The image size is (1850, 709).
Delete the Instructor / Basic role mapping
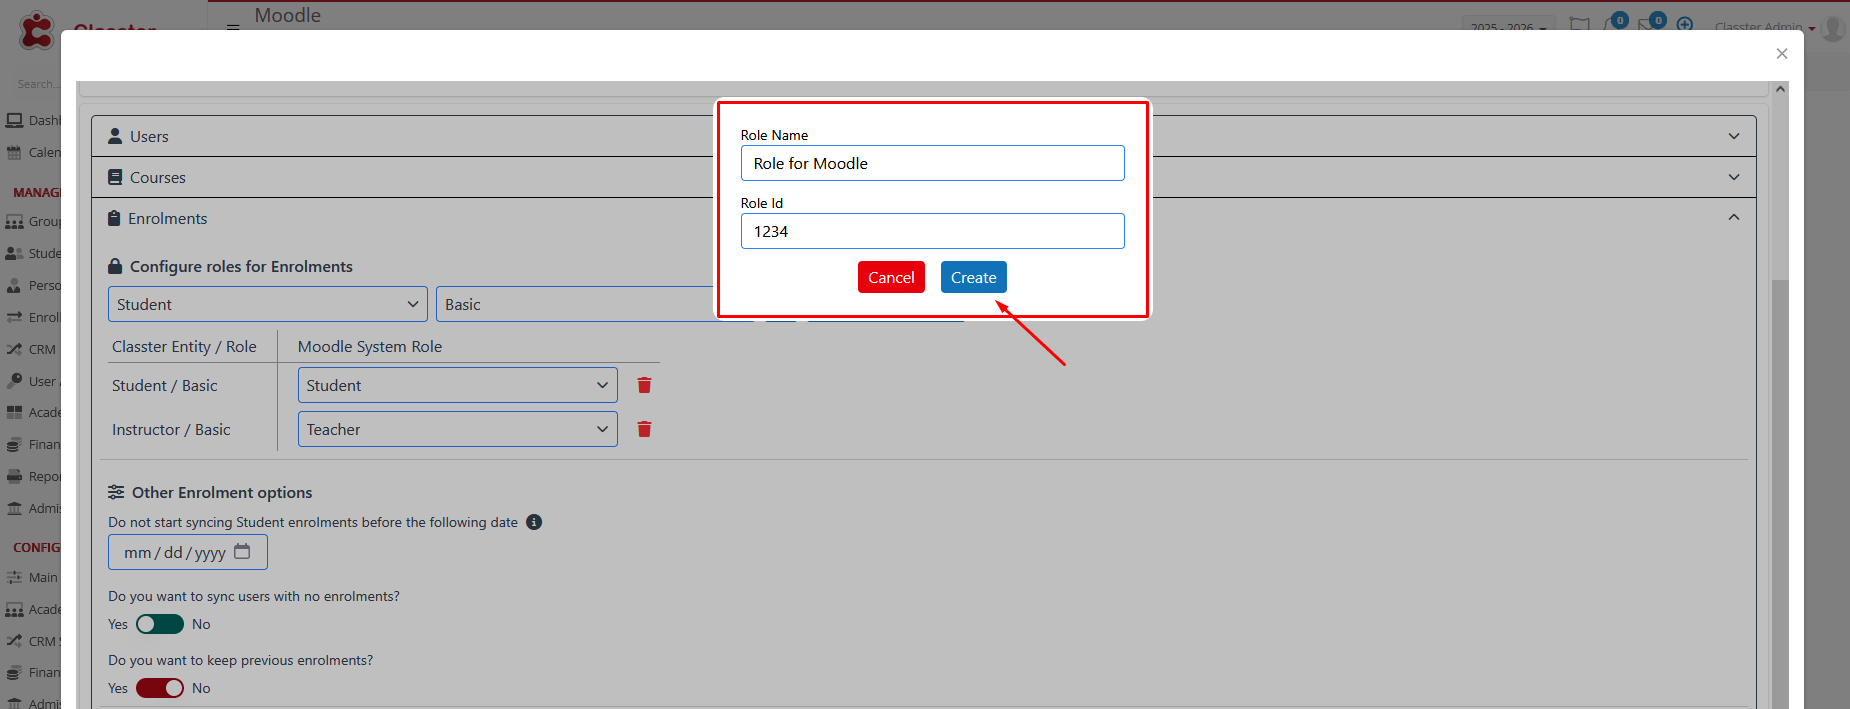[x=644, y=429]
